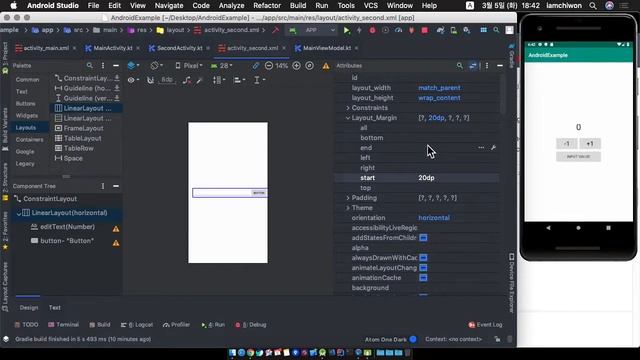
Task: Open the Navigate menu
Action: (x=169, y=6)
